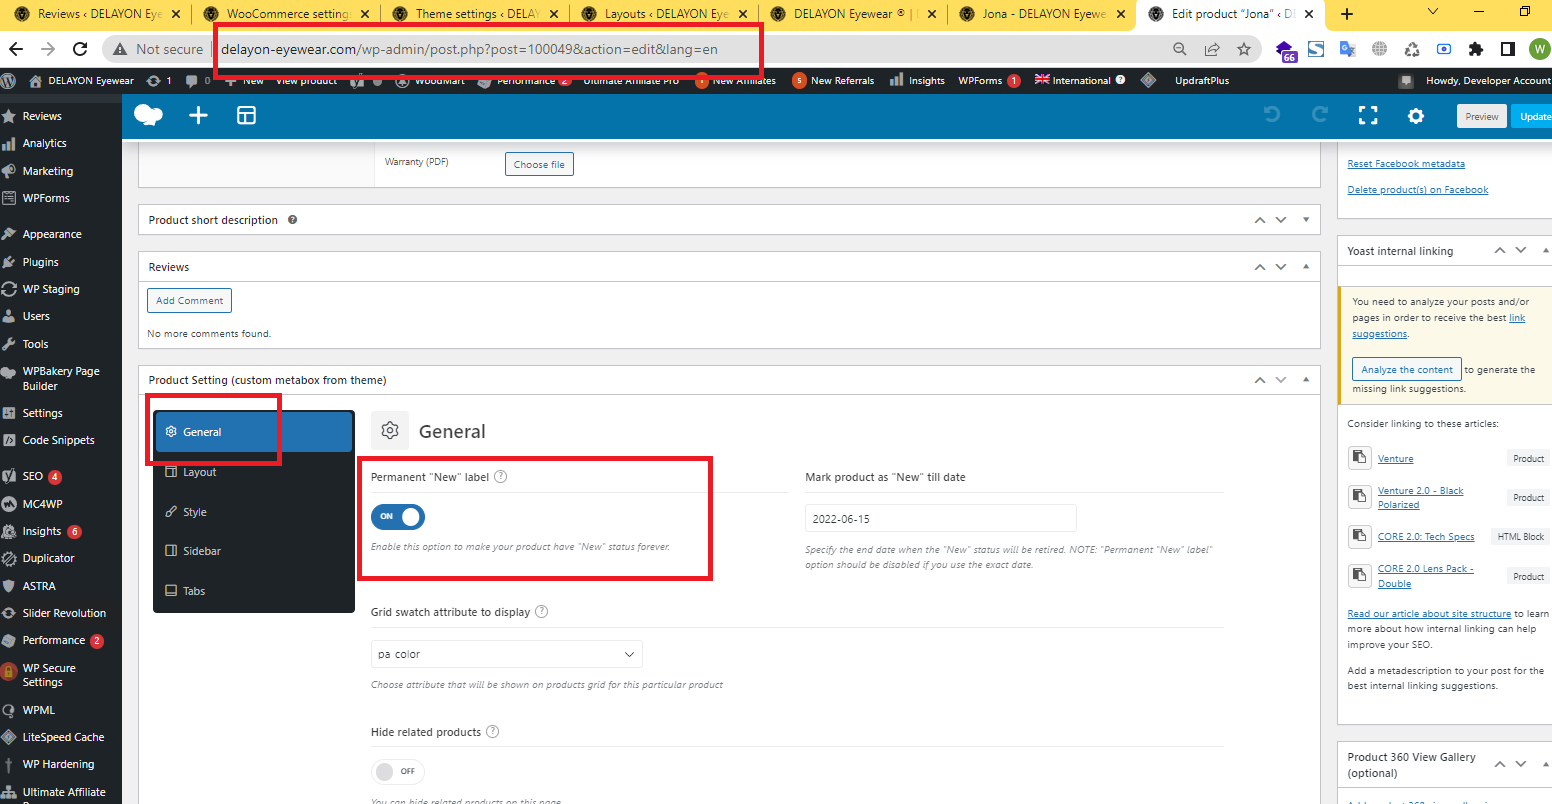Click General section gear icon heading
This screenshot has width=1552, height=804.
[390, 431]
